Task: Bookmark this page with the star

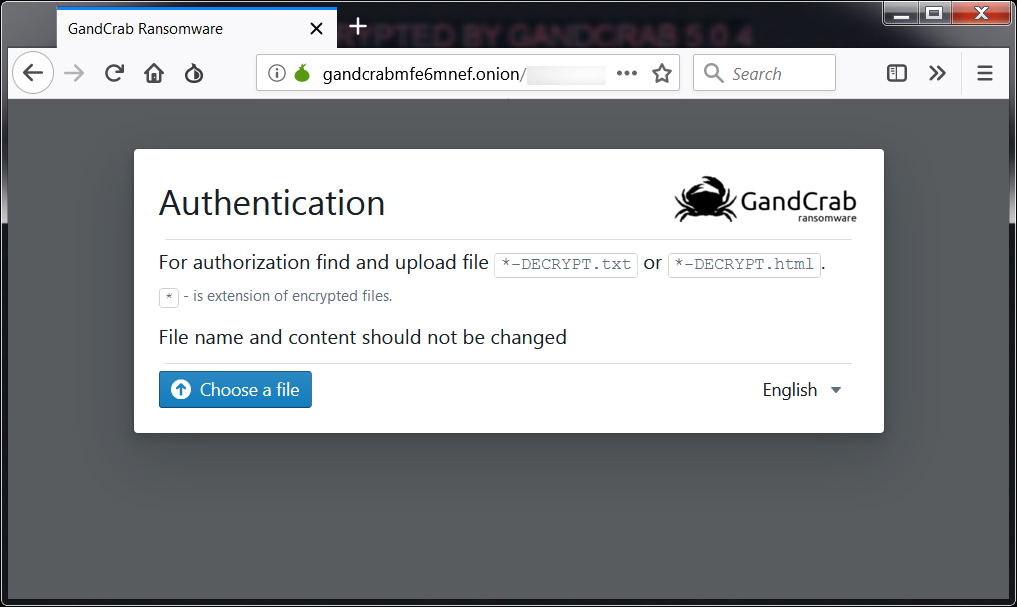Action: (662, 73)
